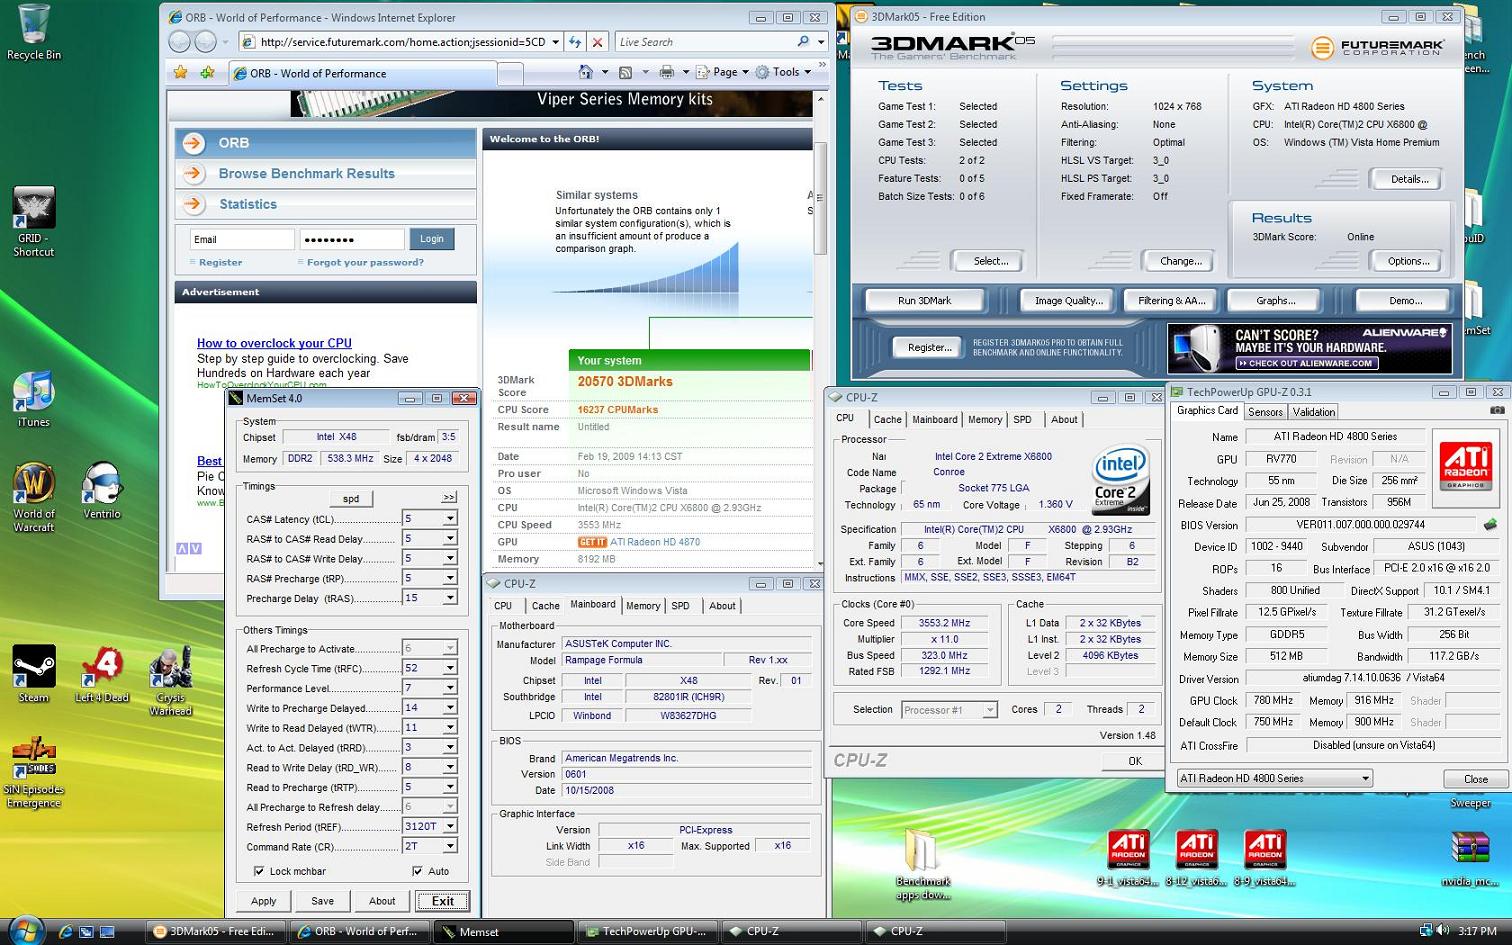This screenshot has height=945, width=1512.
Task: Open the Refresh Cycle Time (tRFC) dropdown
Action: click(450, 668)
